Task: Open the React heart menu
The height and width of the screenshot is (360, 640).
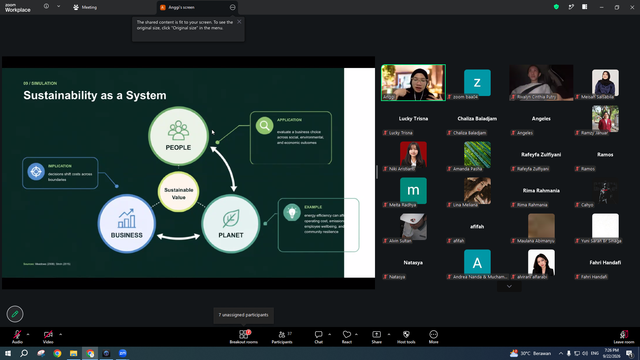Action: [347, 337]
